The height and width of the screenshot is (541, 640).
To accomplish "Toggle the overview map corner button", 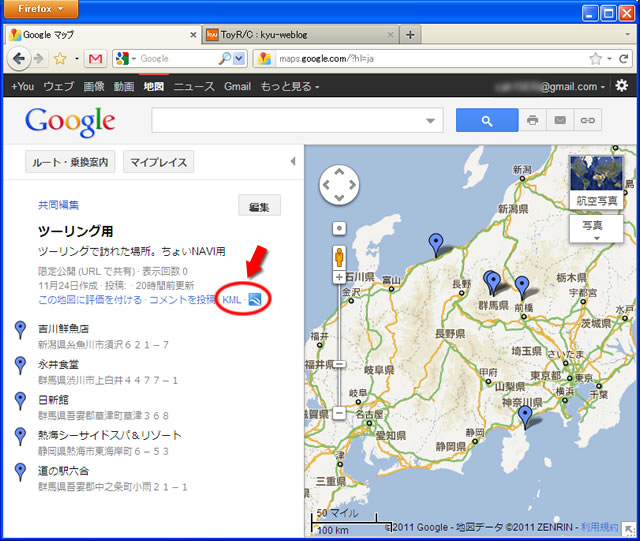I will [x=629, y=530].
